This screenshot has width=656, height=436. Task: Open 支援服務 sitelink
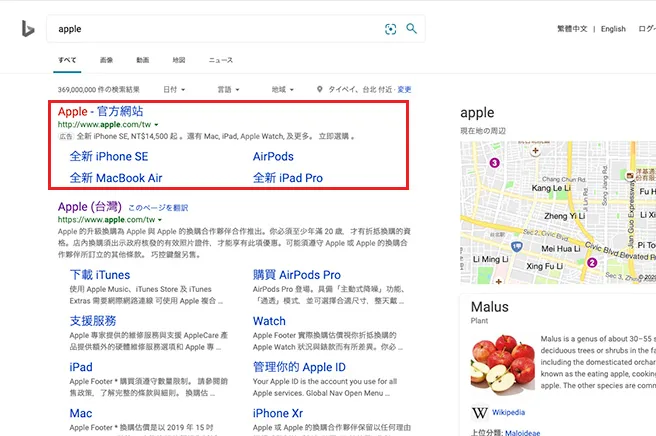[x=93, y=321]
